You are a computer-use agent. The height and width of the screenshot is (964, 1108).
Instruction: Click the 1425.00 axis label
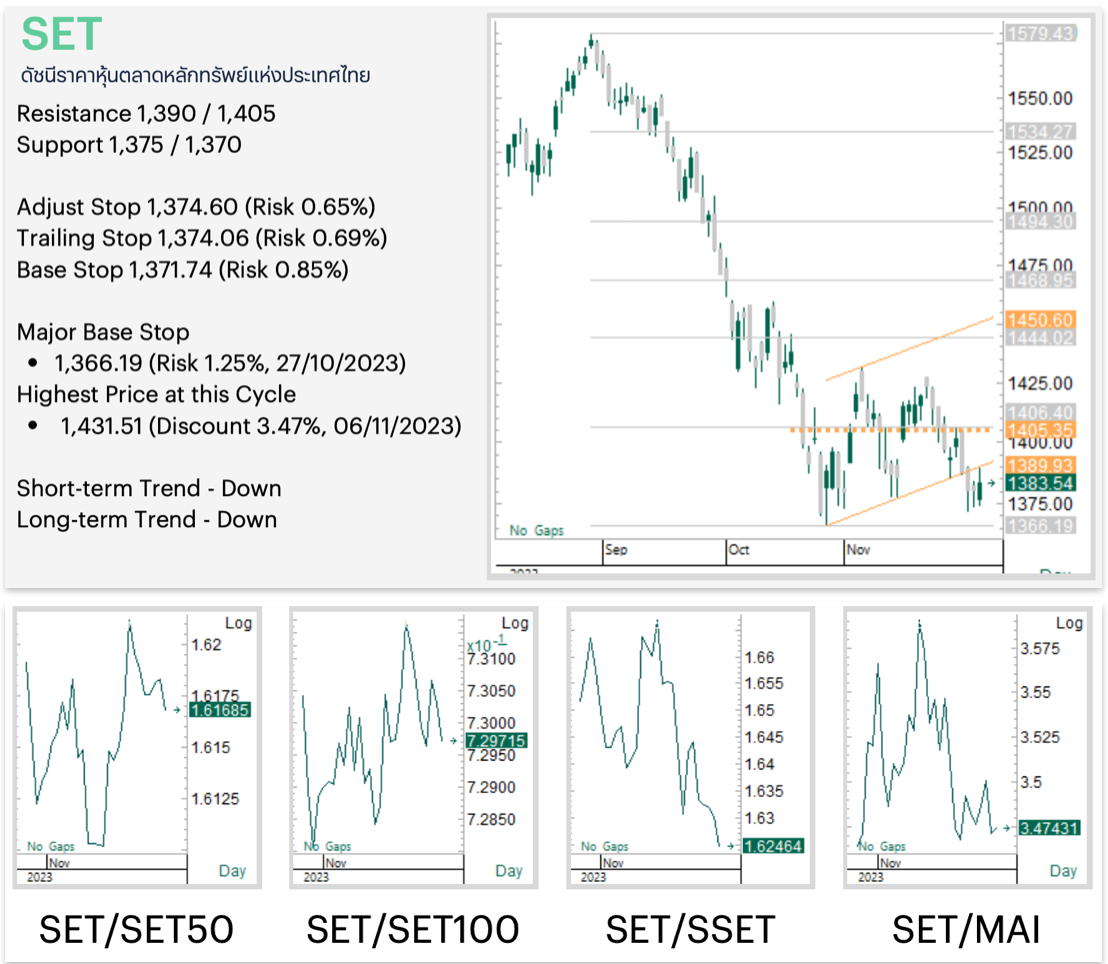point(1040,384)
